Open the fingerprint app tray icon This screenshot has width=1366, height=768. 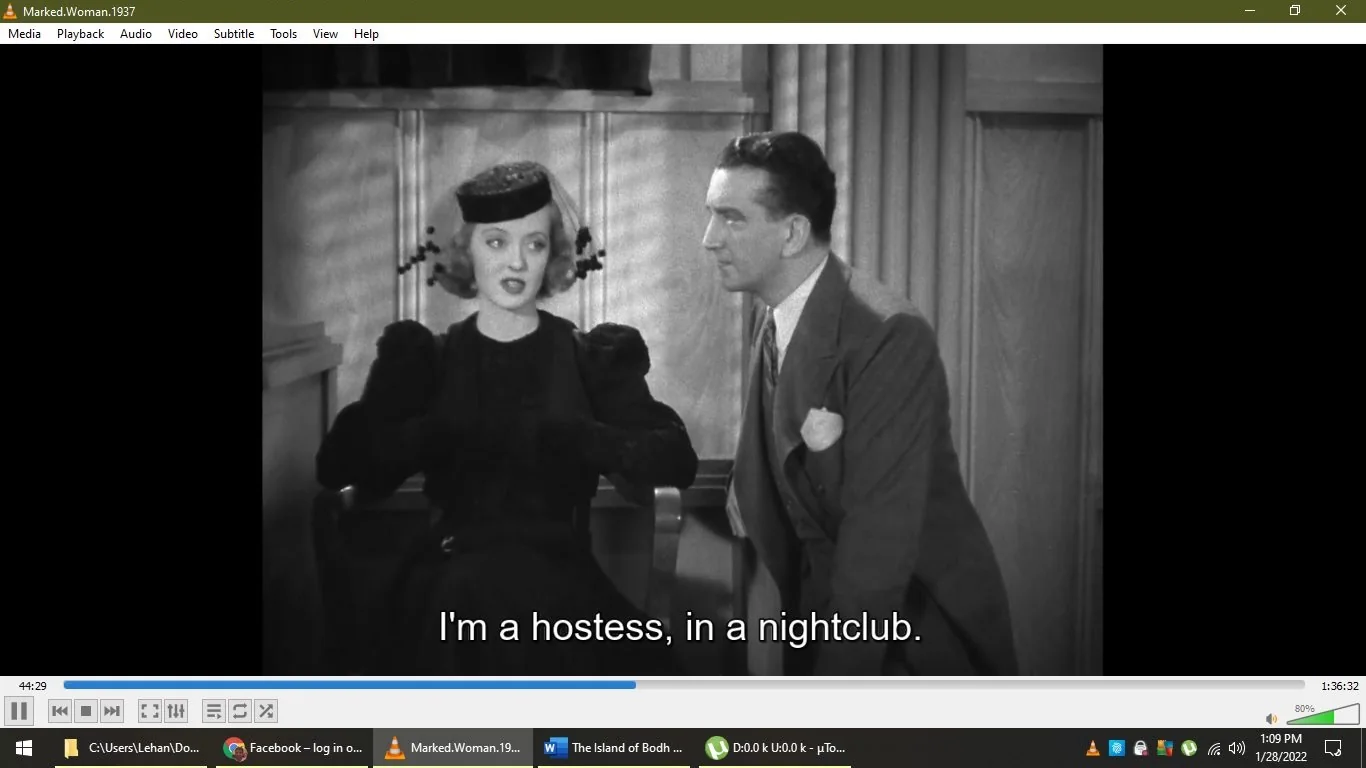1117,748
